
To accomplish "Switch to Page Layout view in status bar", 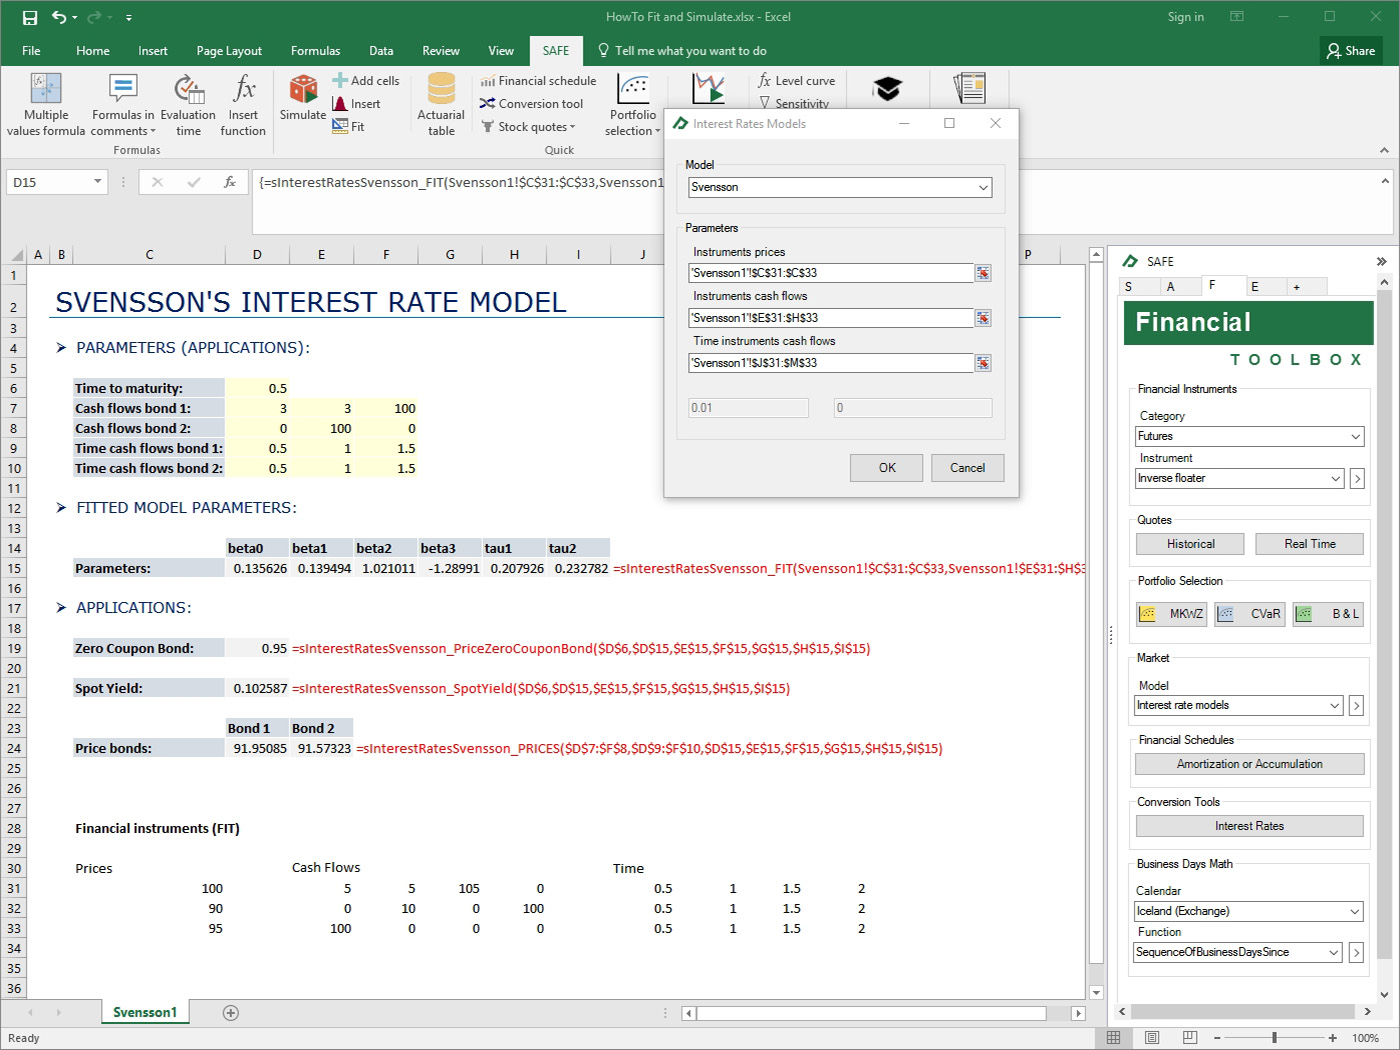I will point(1151,1038).
